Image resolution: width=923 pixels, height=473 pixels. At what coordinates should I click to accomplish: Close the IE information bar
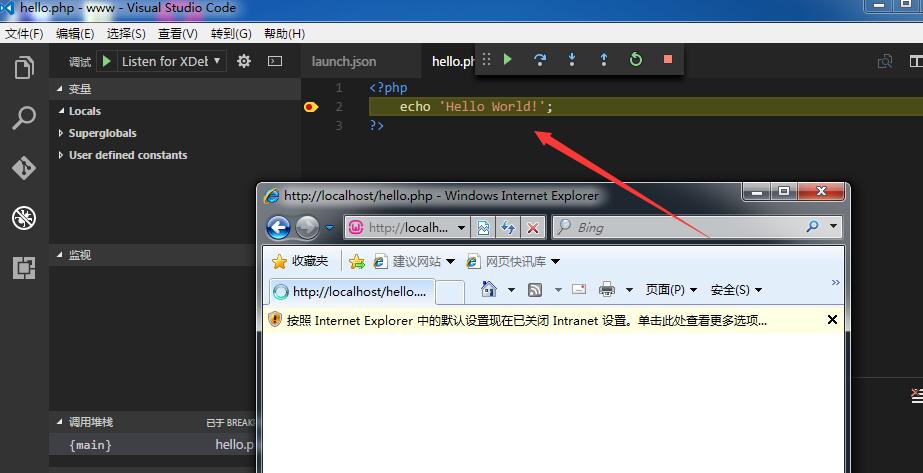pyautogui.click(x=832, y=319)
